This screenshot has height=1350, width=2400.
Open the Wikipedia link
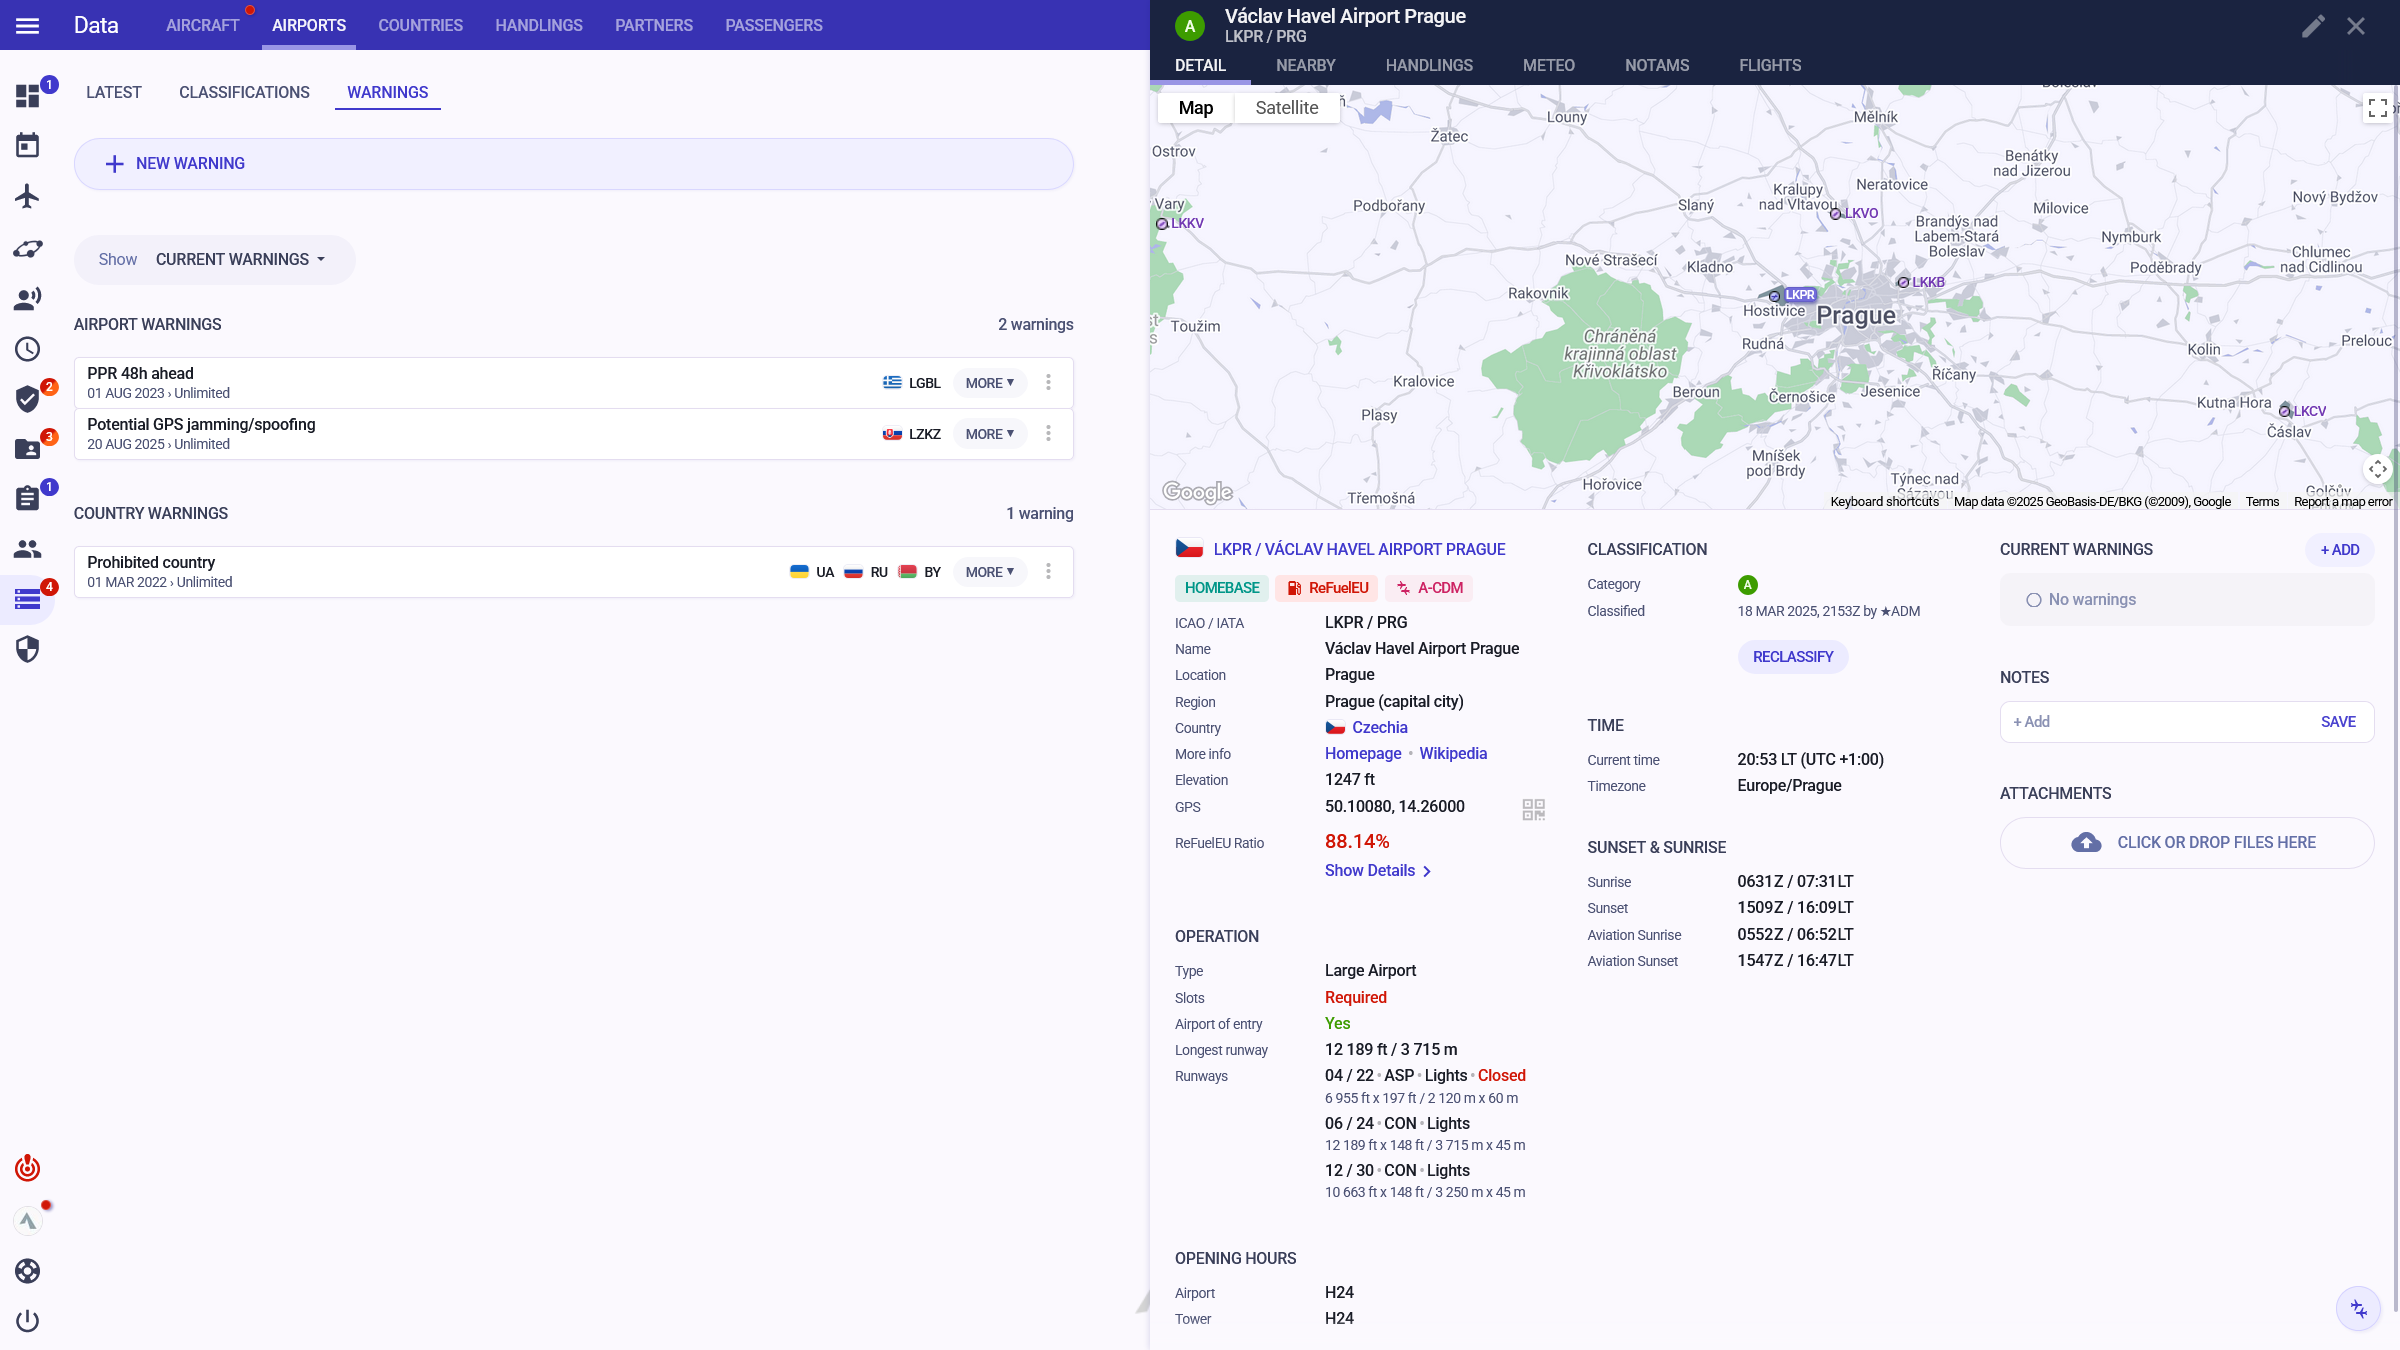pyautogui.click(x=1452, y=754)
